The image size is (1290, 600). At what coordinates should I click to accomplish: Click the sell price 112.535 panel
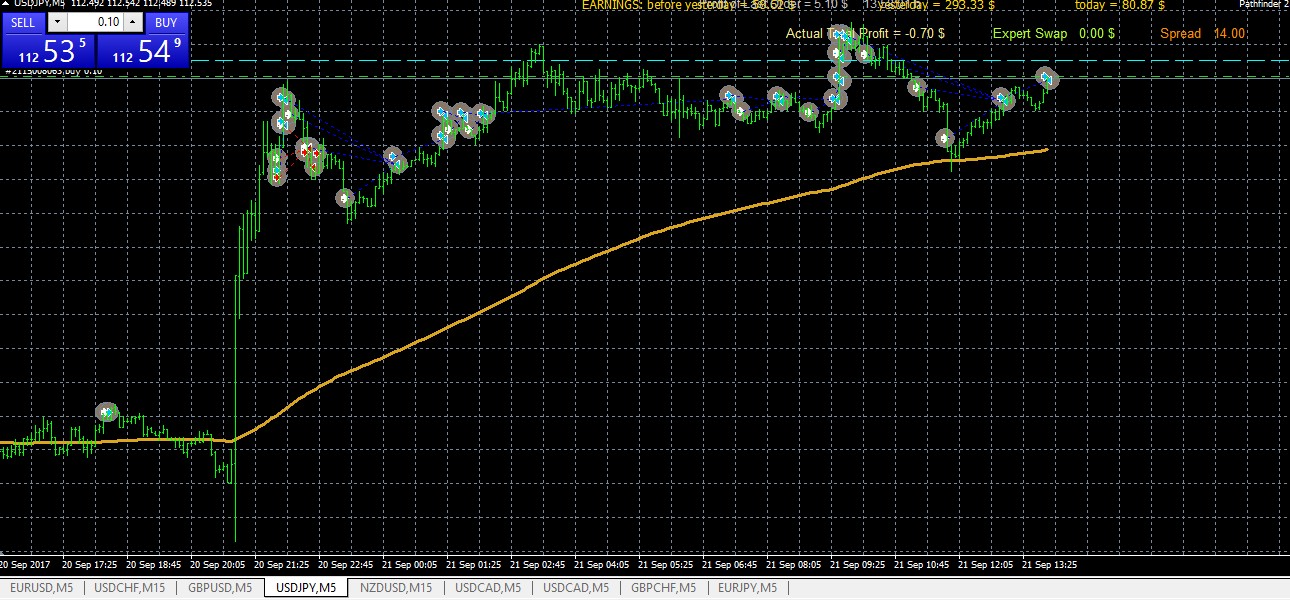point(47,51)
